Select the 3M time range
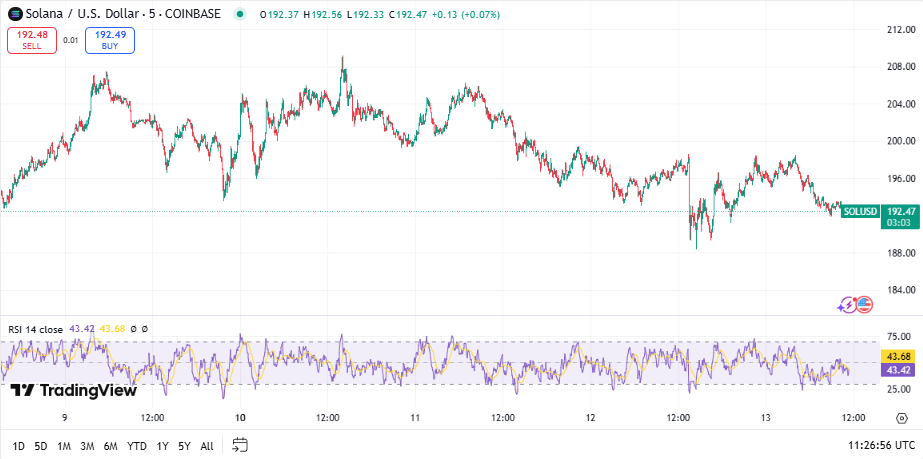Viewport: 923px width, 459px height. (x=88, y=446)
